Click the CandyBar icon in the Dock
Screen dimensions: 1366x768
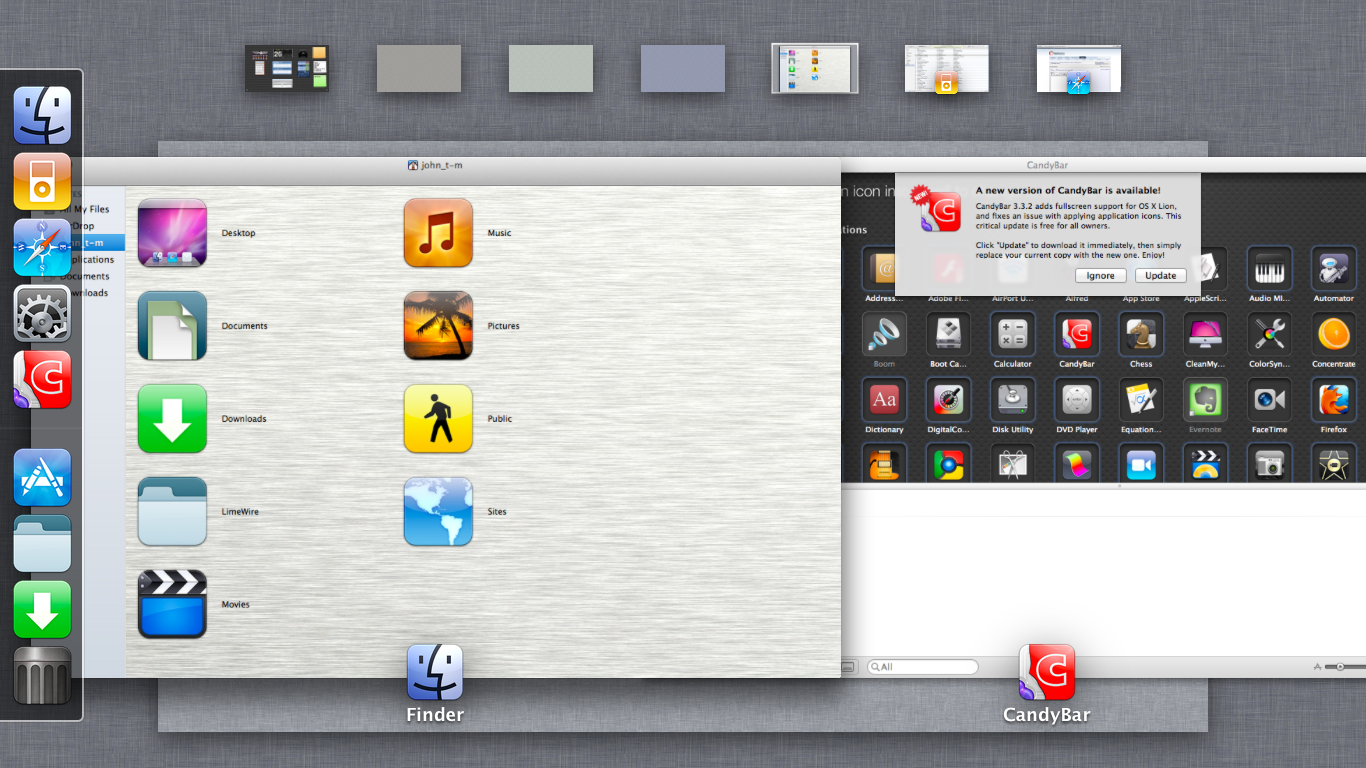click(x=42, y=379)
